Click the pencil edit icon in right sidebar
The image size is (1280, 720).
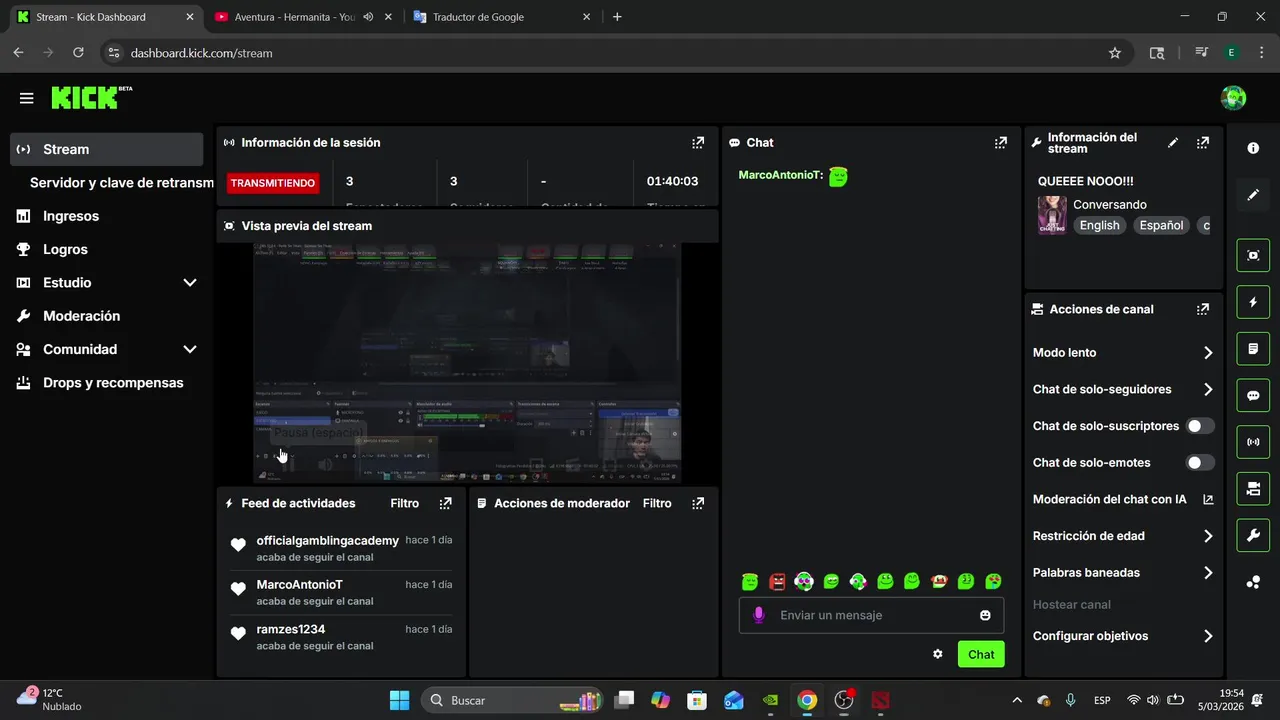pos(1253,195)
